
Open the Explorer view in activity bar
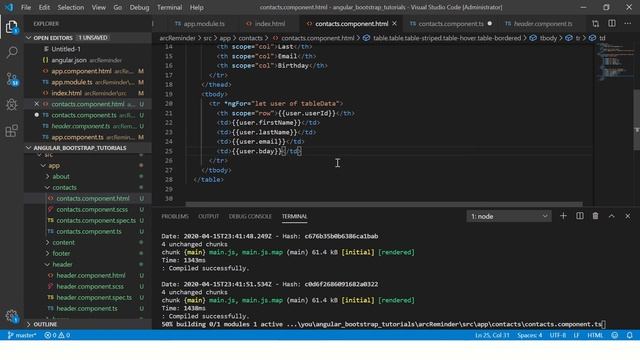[12, 27]
